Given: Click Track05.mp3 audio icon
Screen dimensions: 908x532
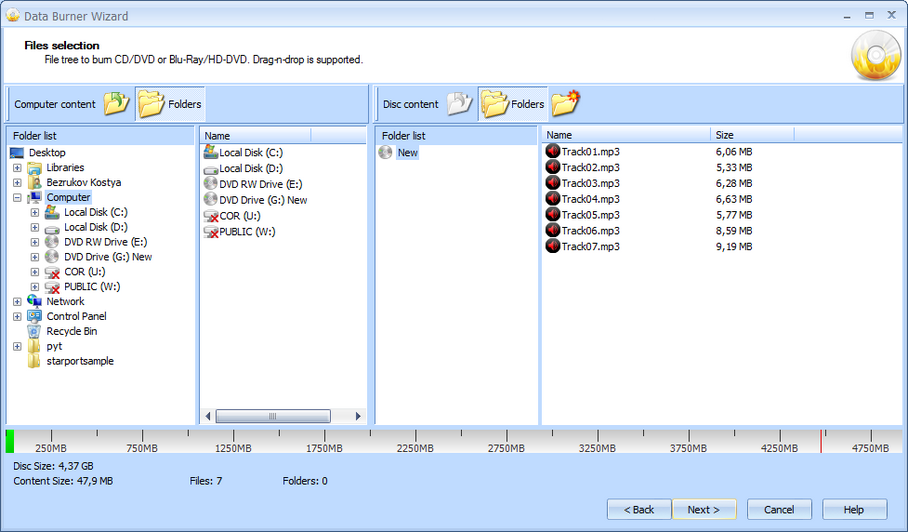Looking at the screenshot, I should [553, 215].
